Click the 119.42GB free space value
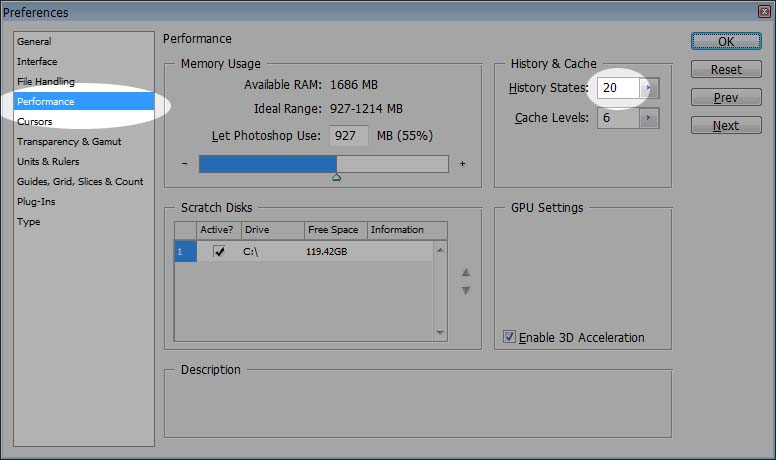Screen dimensions: 776x460 click(x=327, y=252)
